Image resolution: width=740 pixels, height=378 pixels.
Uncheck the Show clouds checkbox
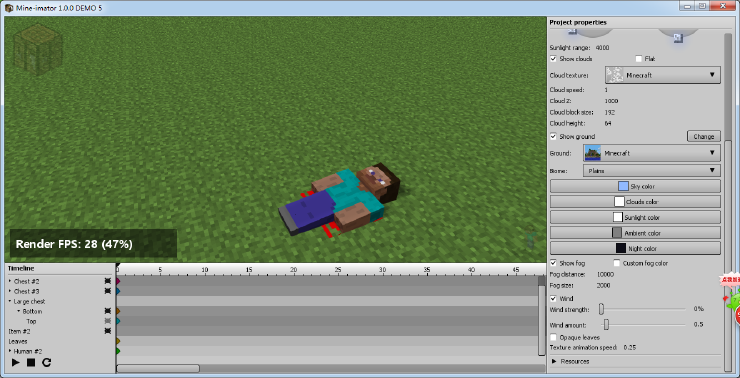(553, 59)
